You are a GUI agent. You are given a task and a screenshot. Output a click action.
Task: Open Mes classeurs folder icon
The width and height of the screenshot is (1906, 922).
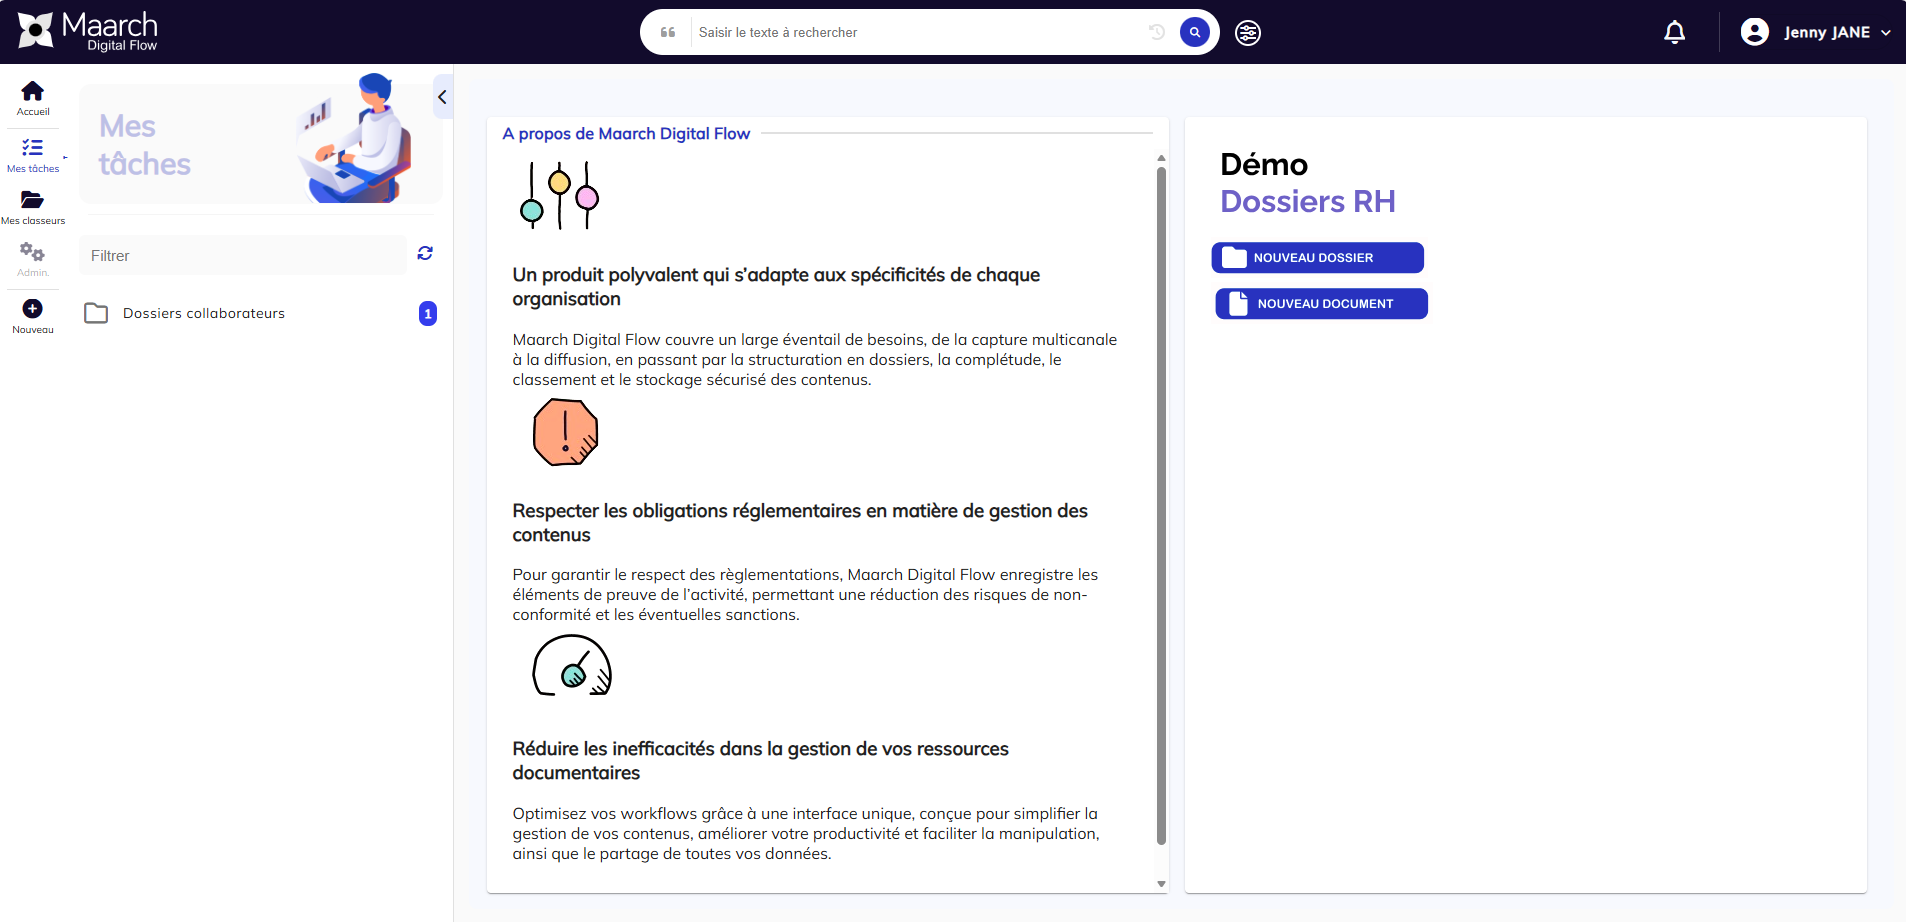(x=32, y=201)
